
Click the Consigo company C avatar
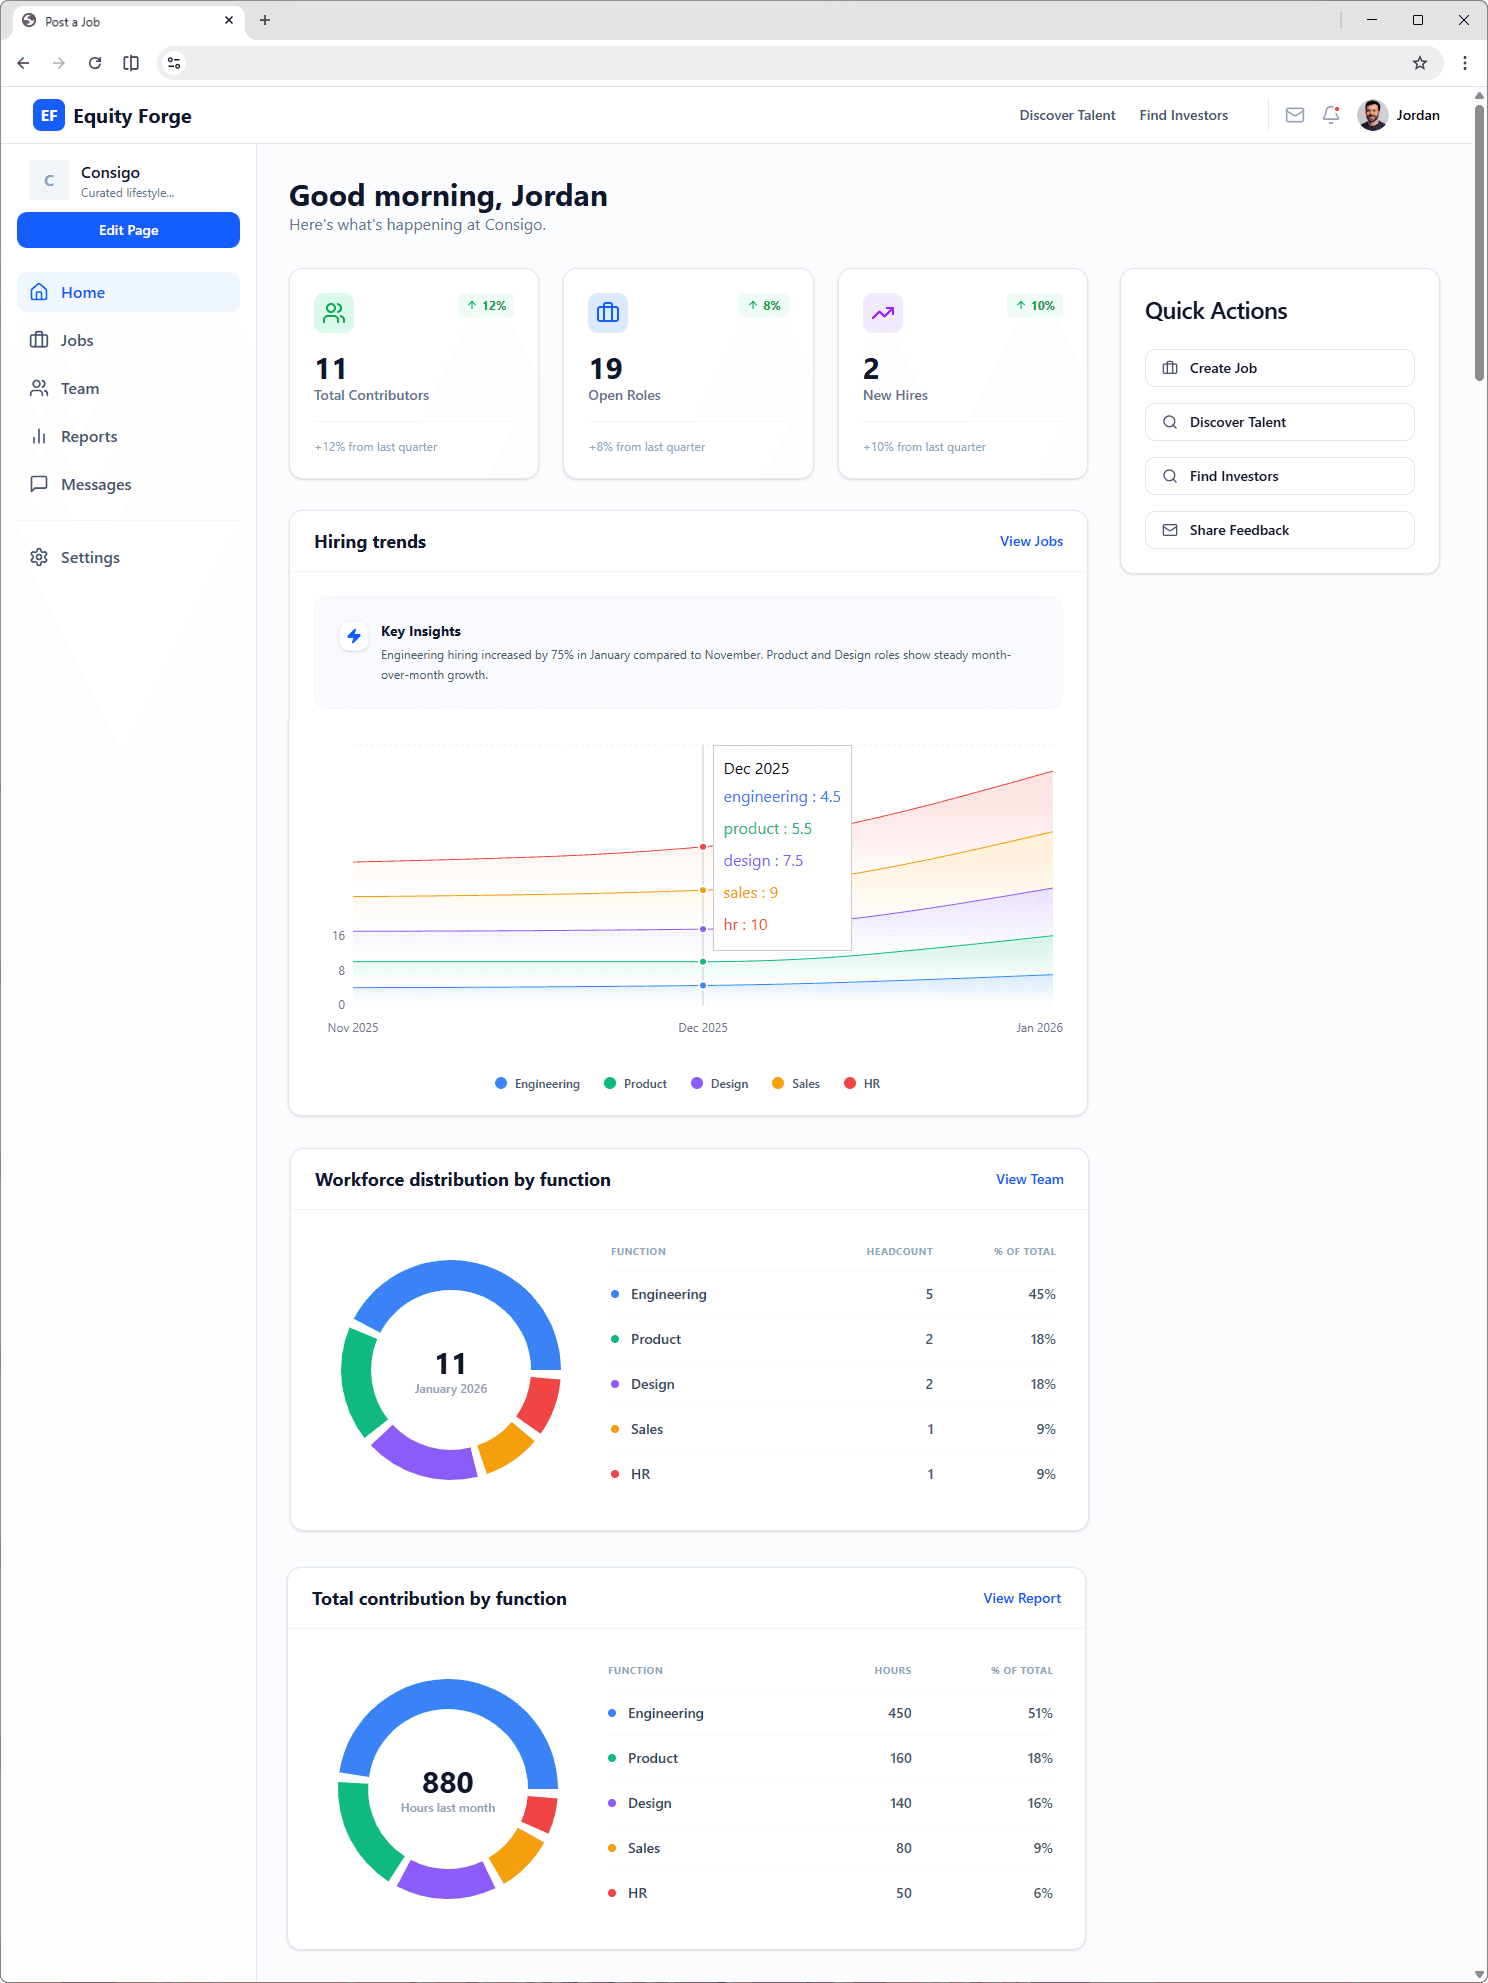(49, 180)
